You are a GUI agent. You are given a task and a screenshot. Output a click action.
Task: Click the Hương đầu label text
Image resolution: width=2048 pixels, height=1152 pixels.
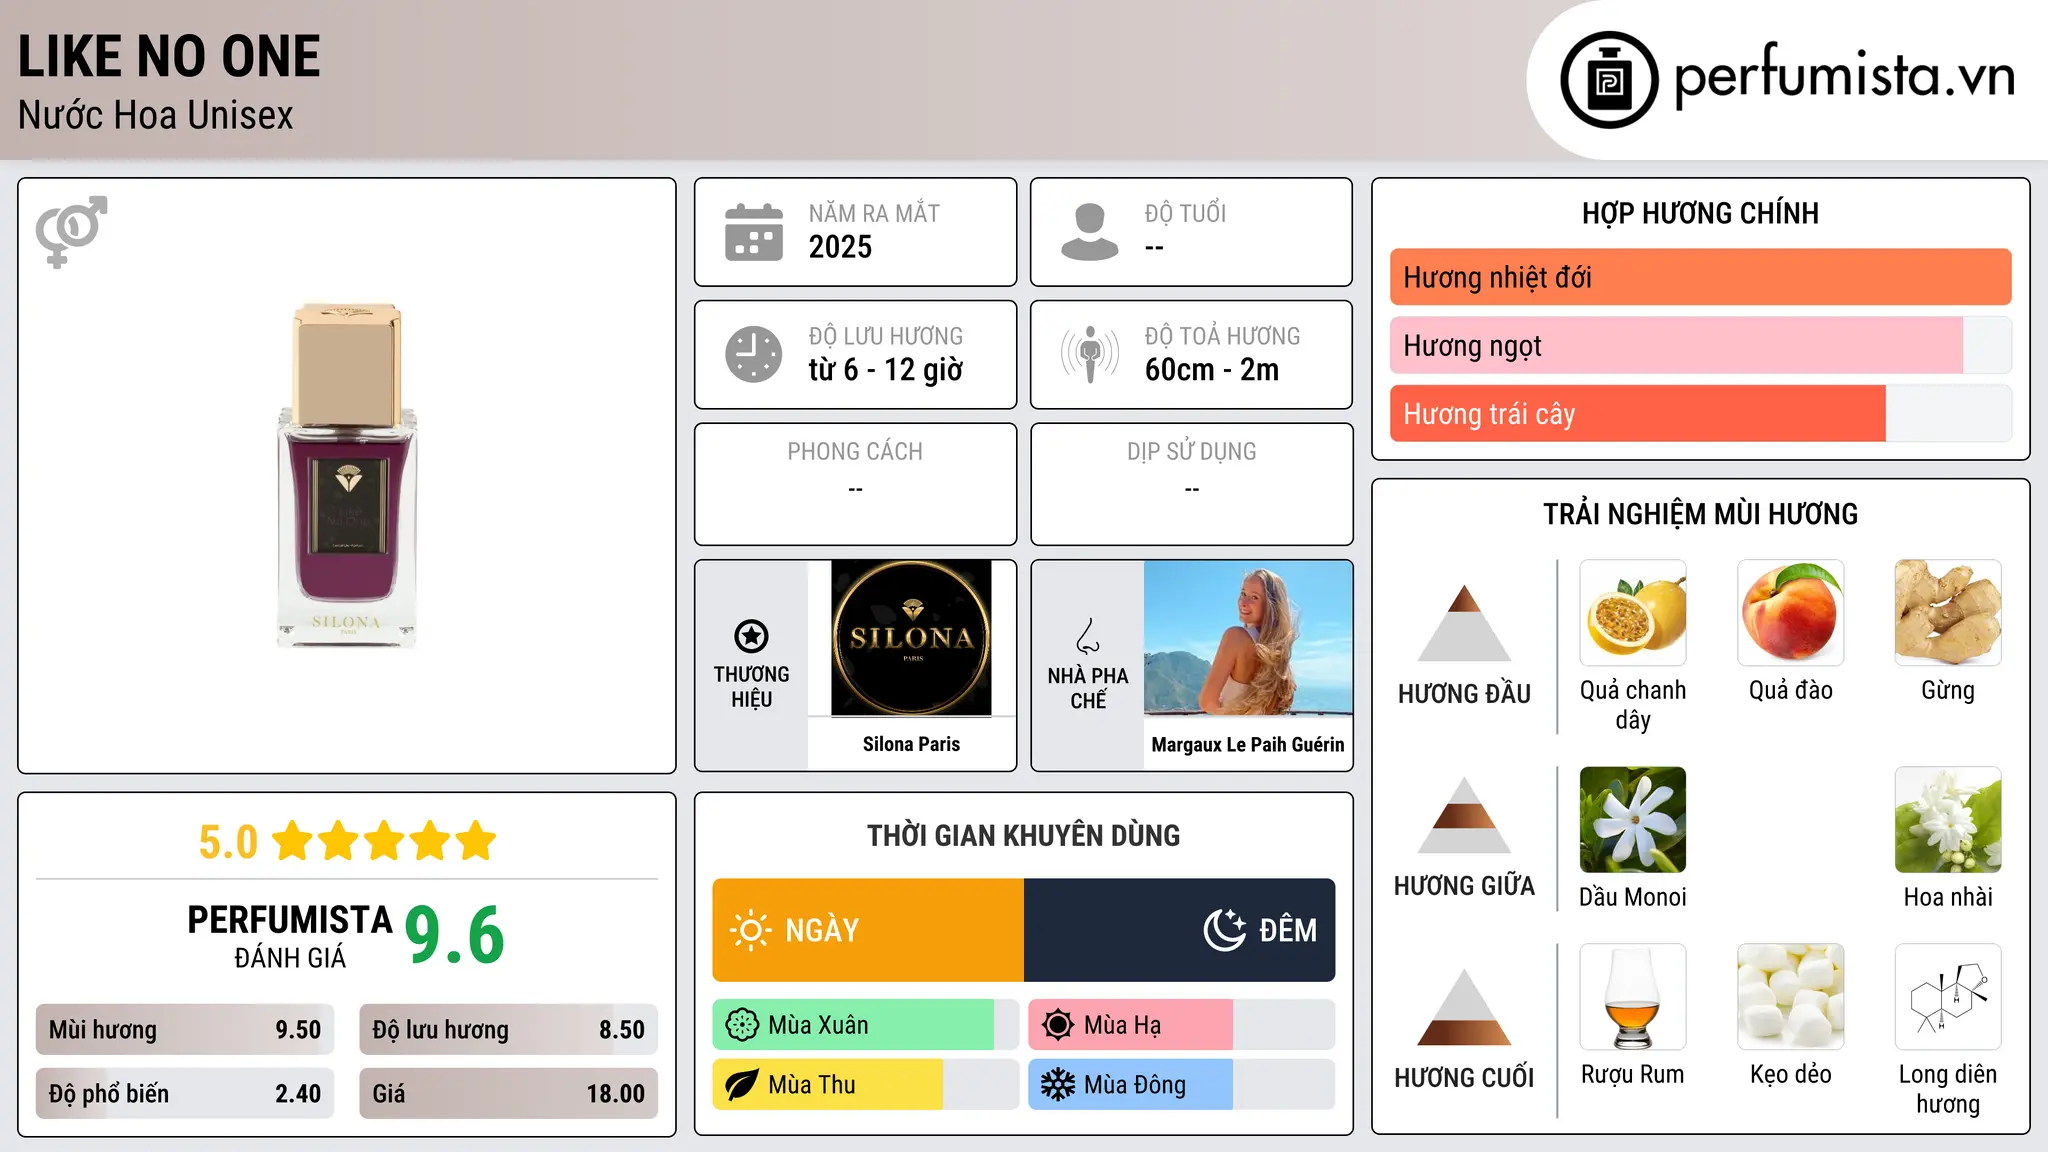click(1464, 694)
